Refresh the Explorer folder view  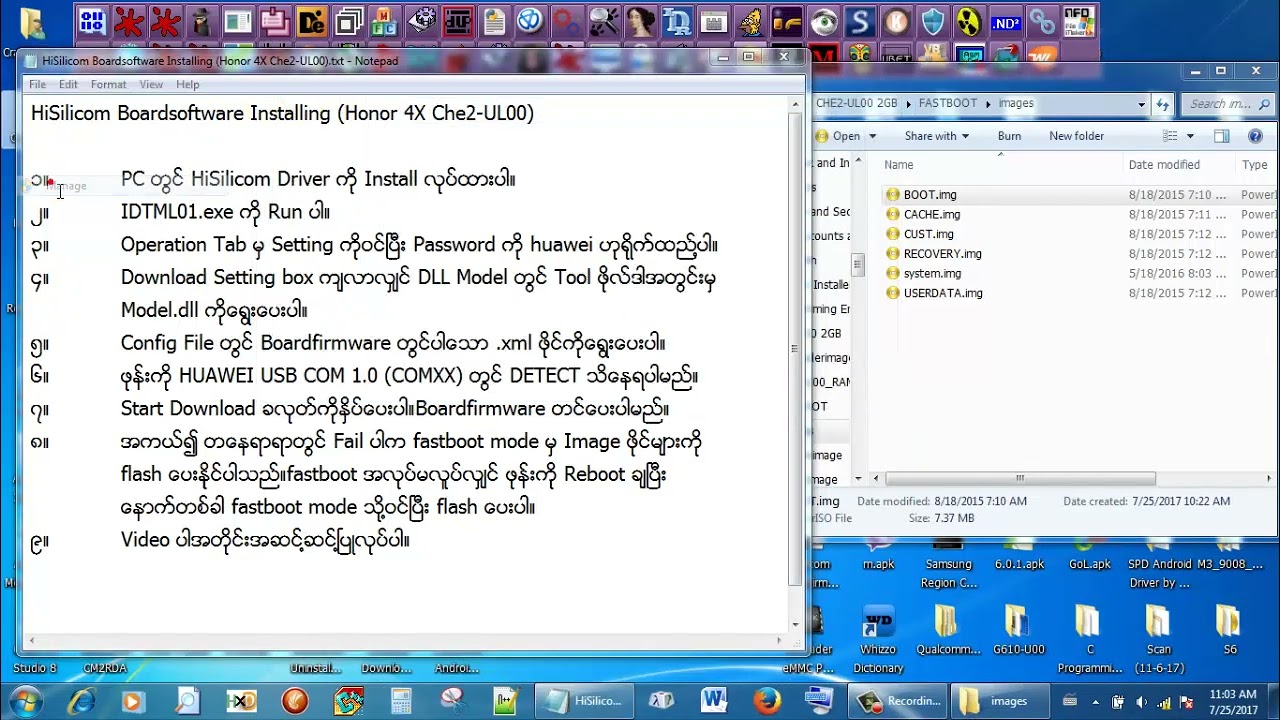(x=1162, y=103)
